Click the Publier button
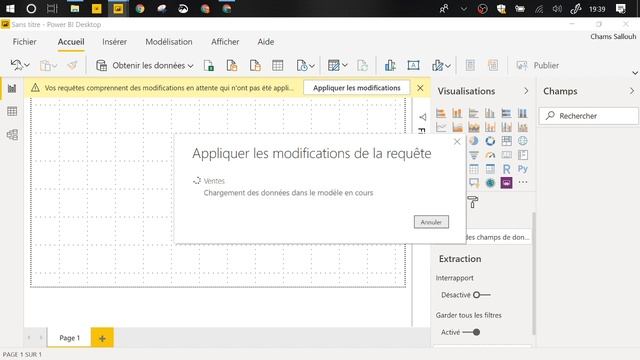This screenshot has width=640, height=360. (x=537, y=65)
